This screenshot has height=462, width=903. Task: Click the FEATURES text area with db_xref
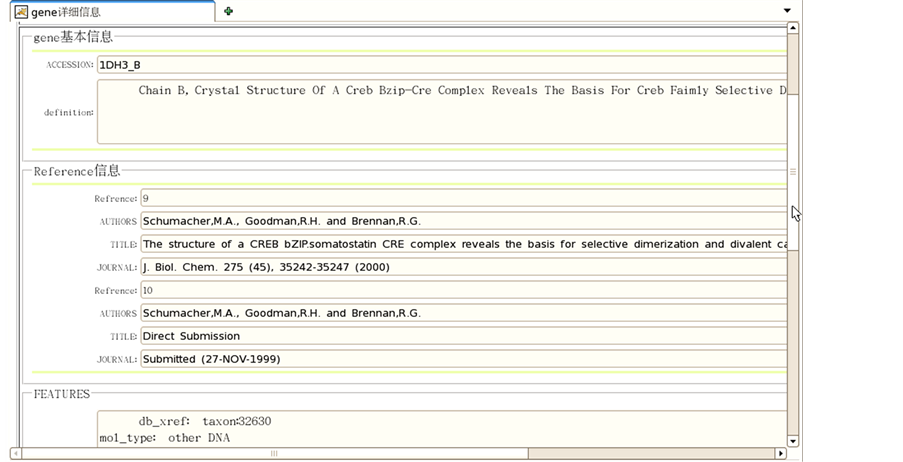pos(440,429)
